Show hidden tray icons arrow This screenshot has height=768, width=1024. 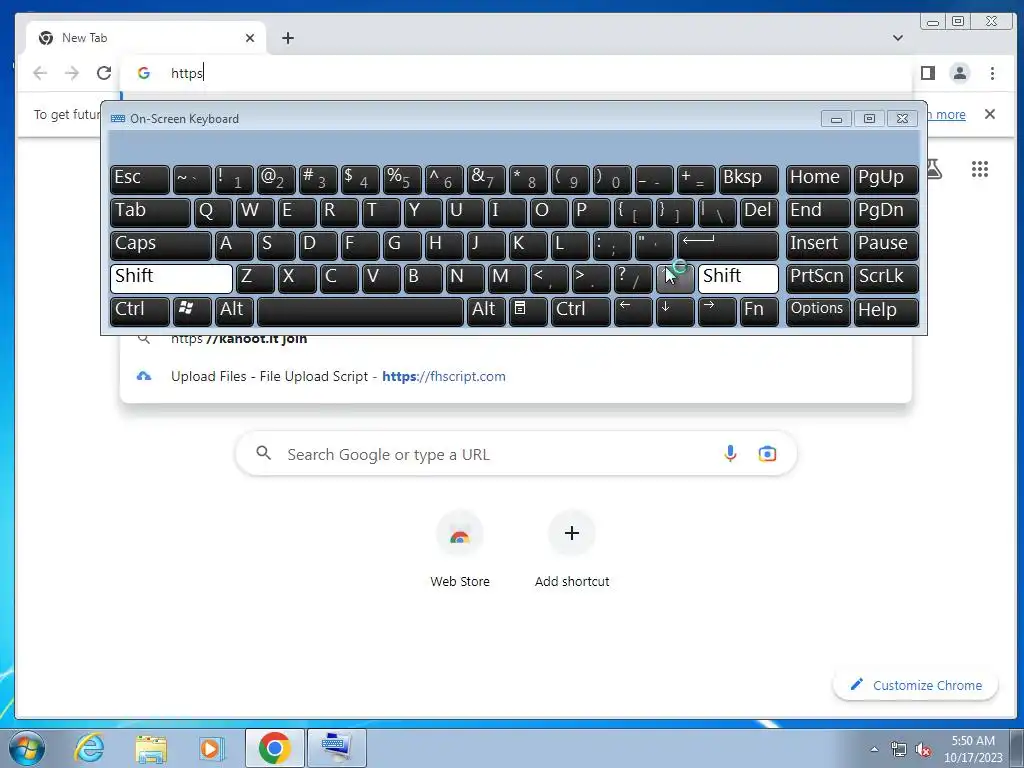click(874, 749)
